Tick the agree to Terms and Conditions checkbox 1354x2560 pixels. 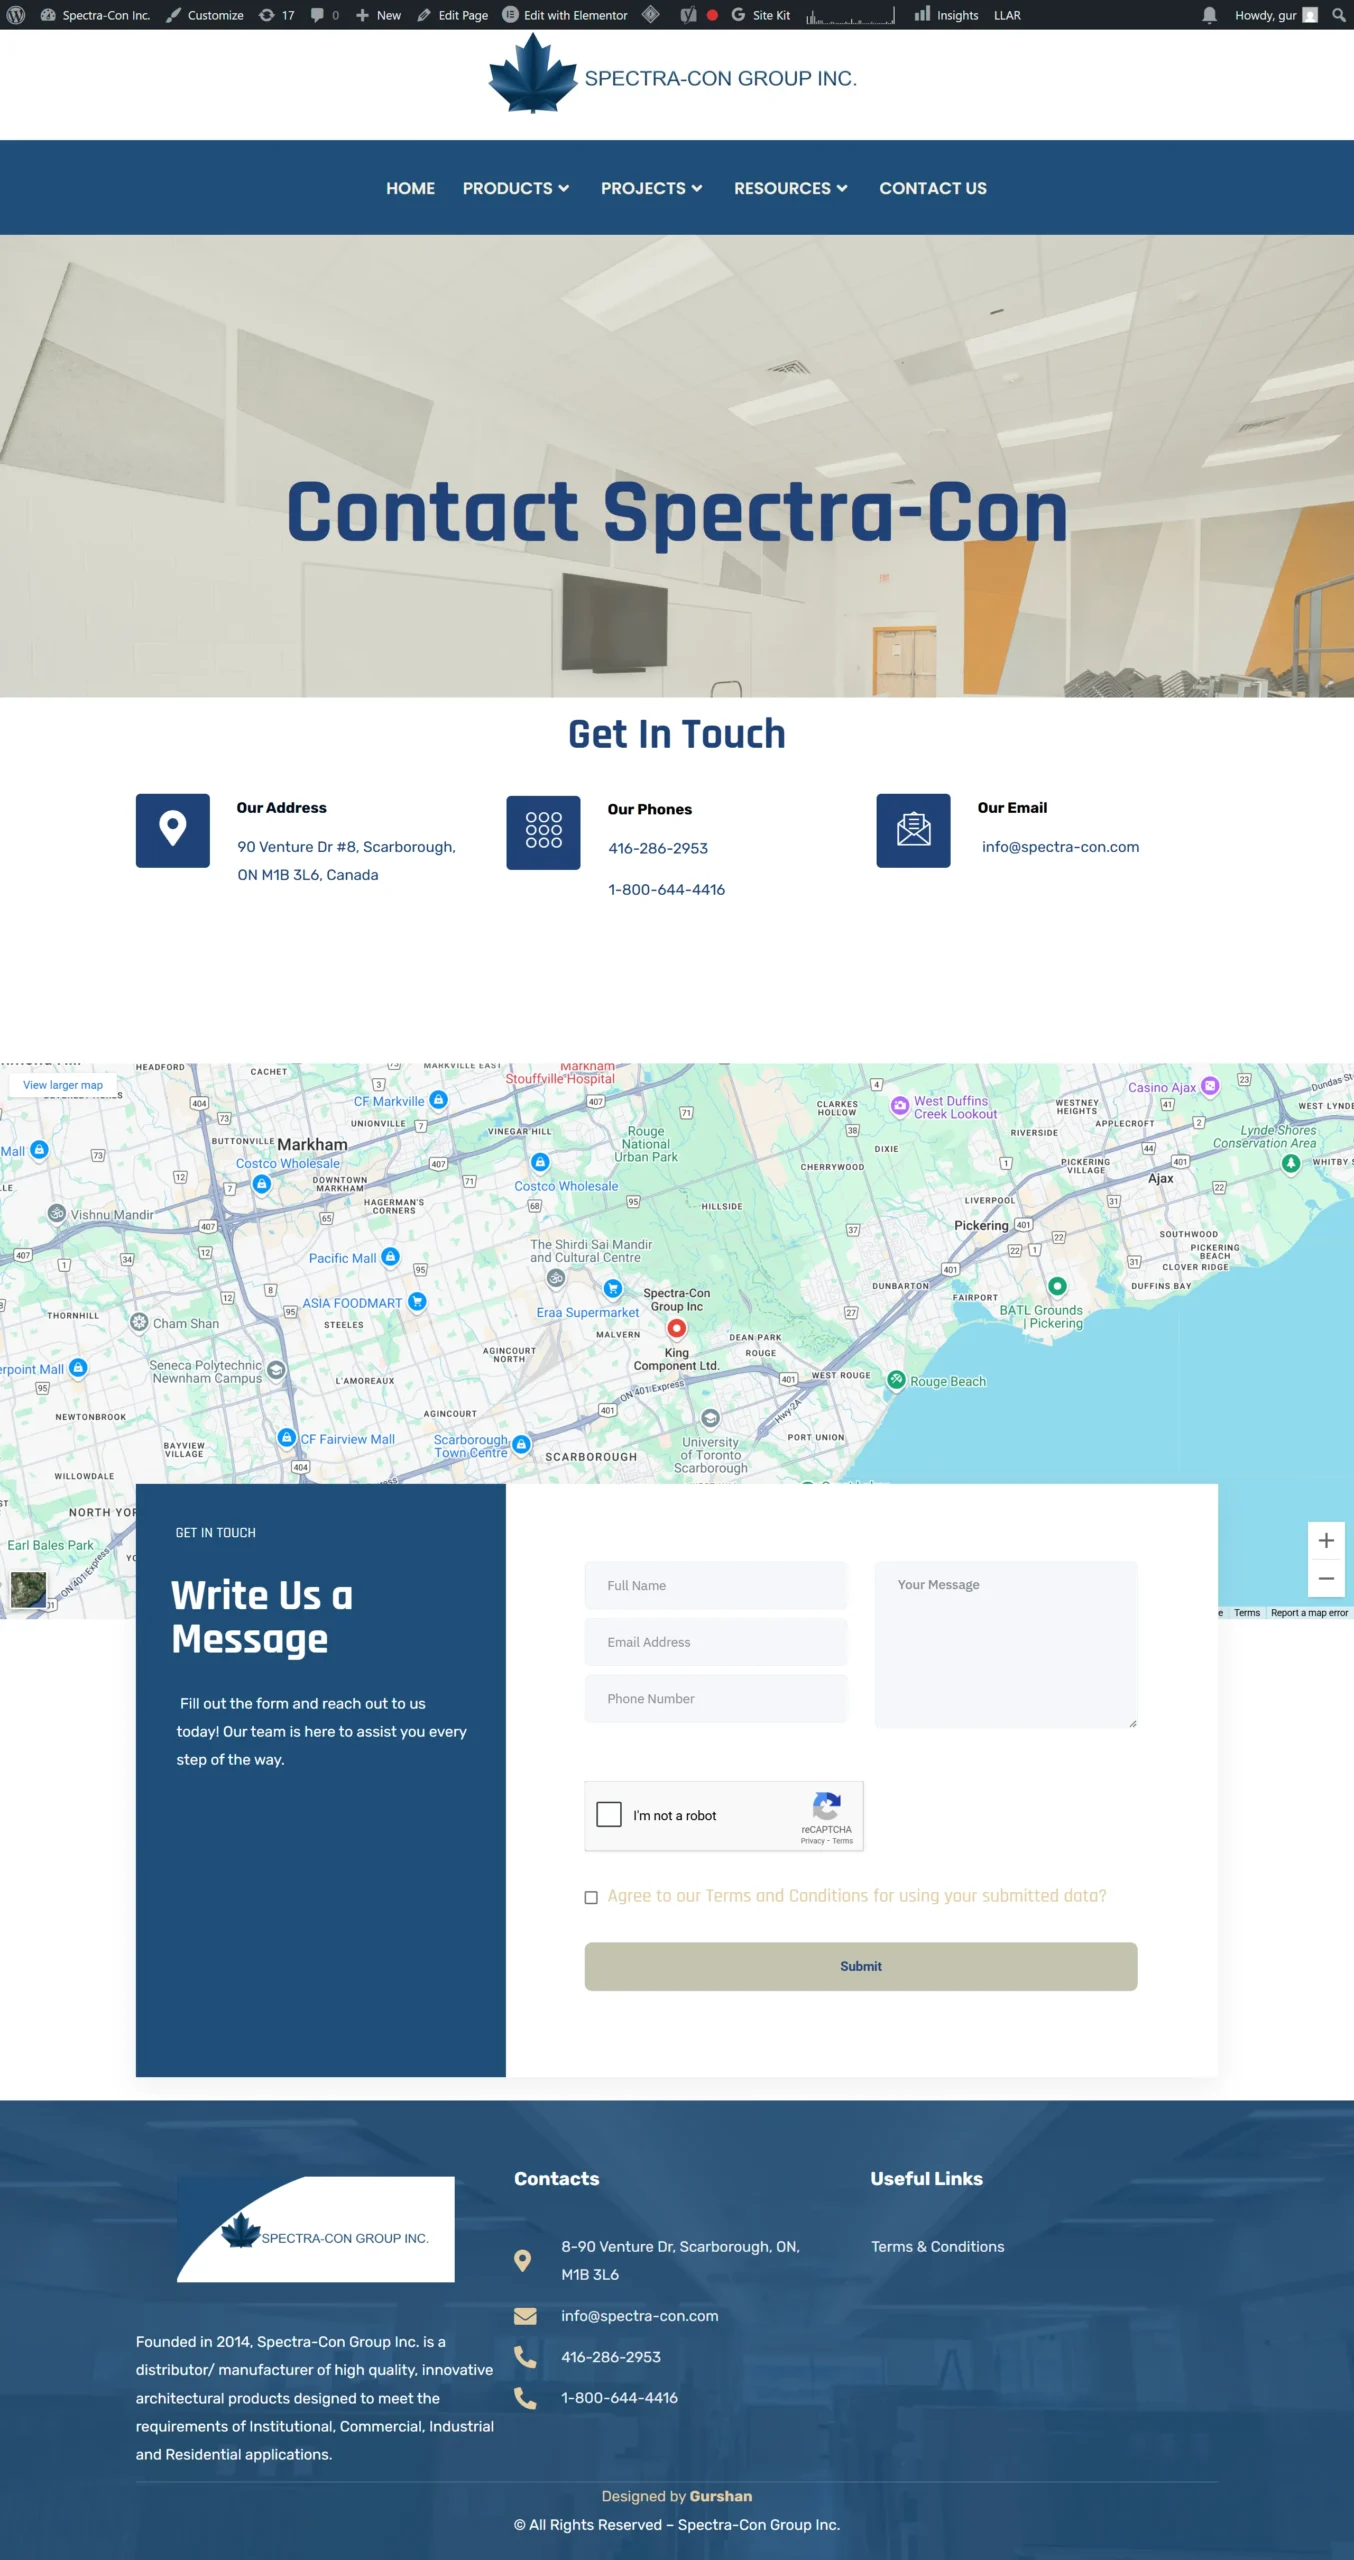click(x=591, y=1897)
